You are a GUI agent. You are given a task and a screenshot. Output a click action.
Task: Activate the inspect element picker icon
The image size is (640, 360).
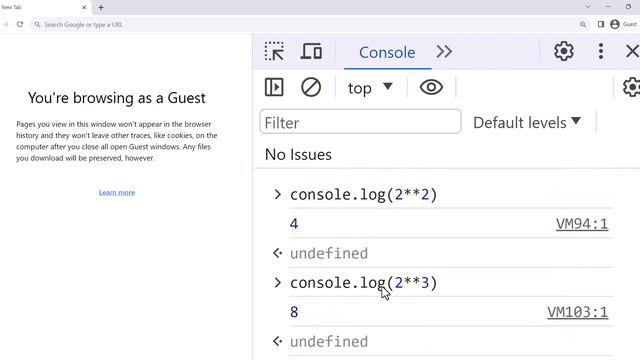tap(274, 52)
